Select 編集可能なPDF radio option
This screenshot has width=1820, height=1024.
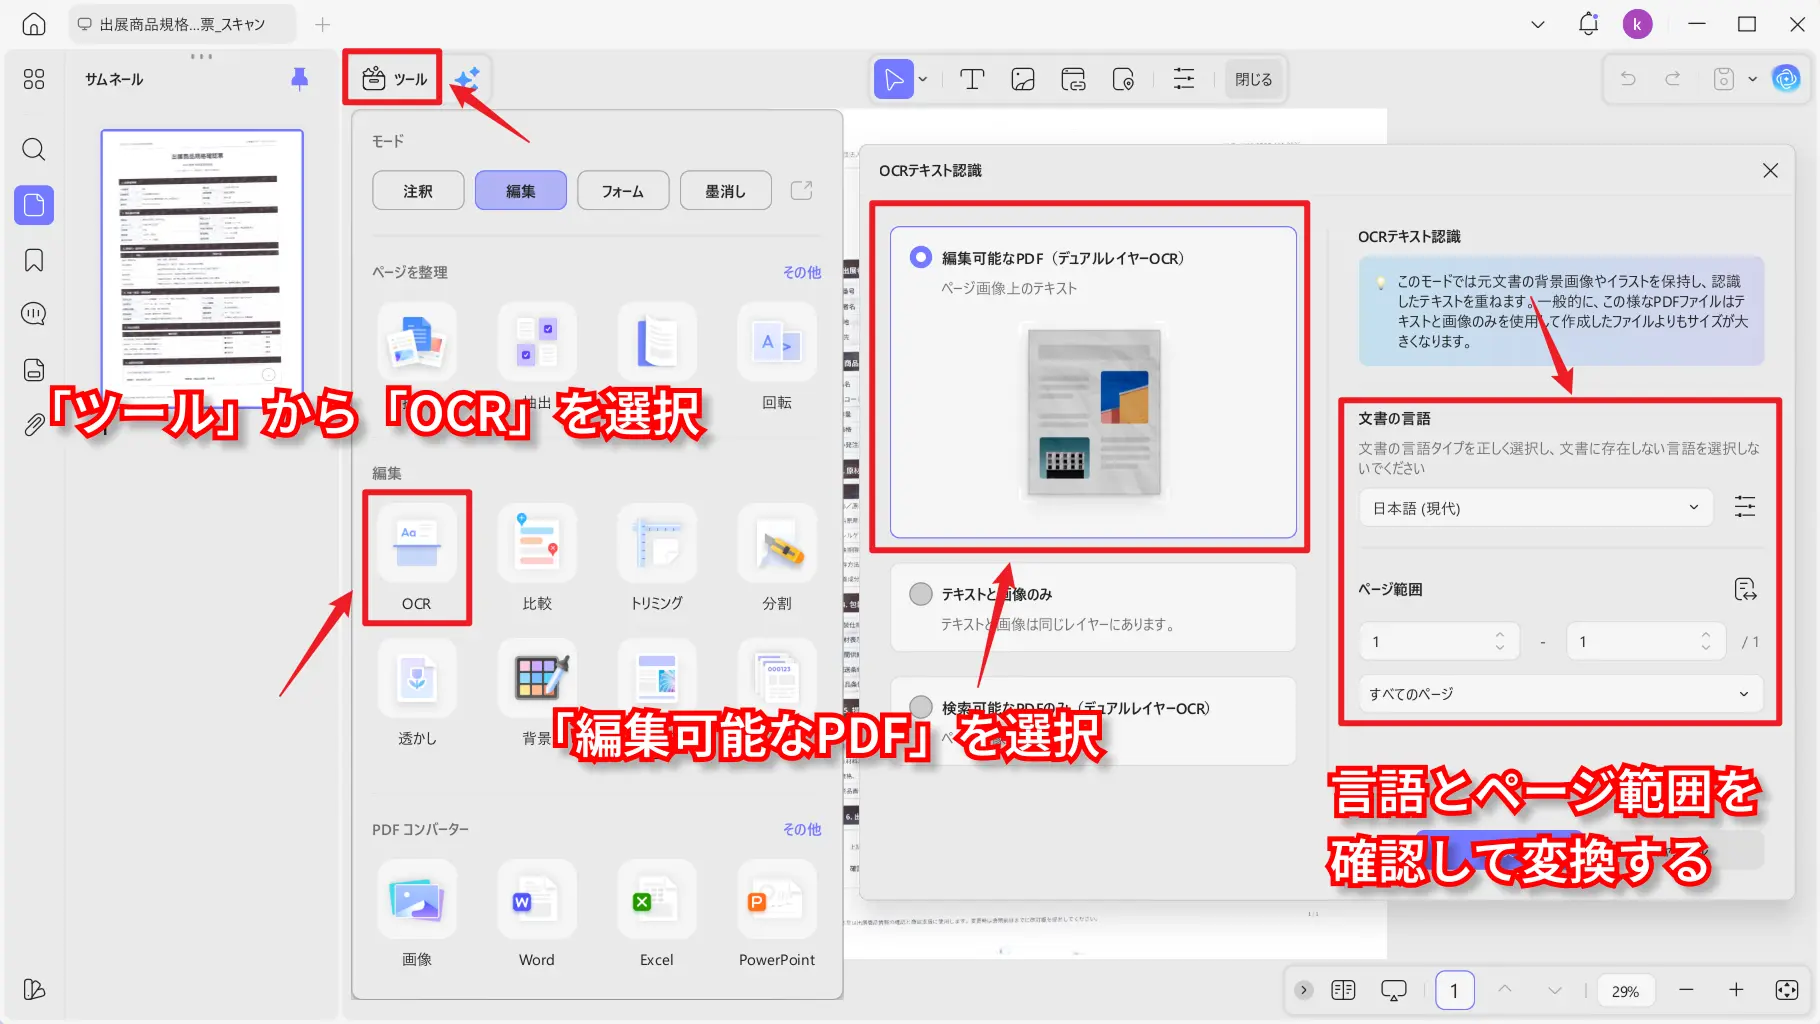[921, 257]
